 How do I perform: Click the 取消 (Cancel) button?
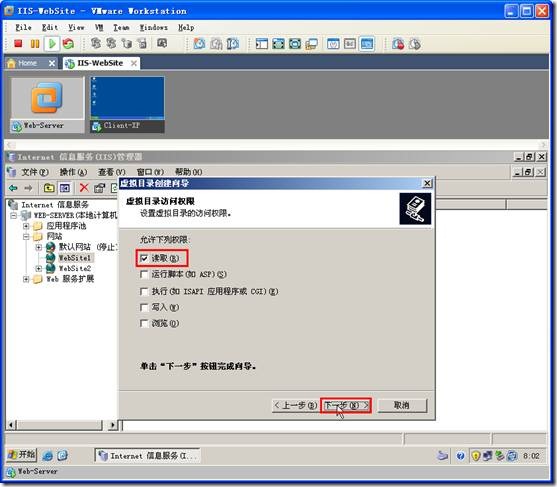(402, 405)
